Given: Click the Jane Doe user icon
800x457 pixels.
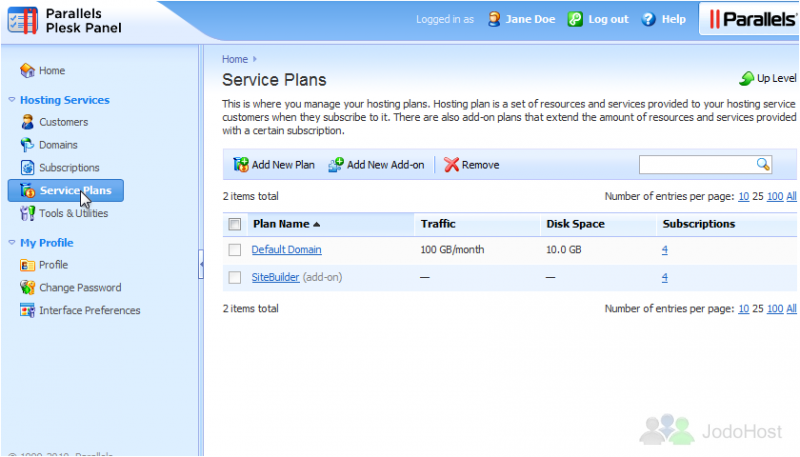Looking at the screenshot, I should 494,19.
